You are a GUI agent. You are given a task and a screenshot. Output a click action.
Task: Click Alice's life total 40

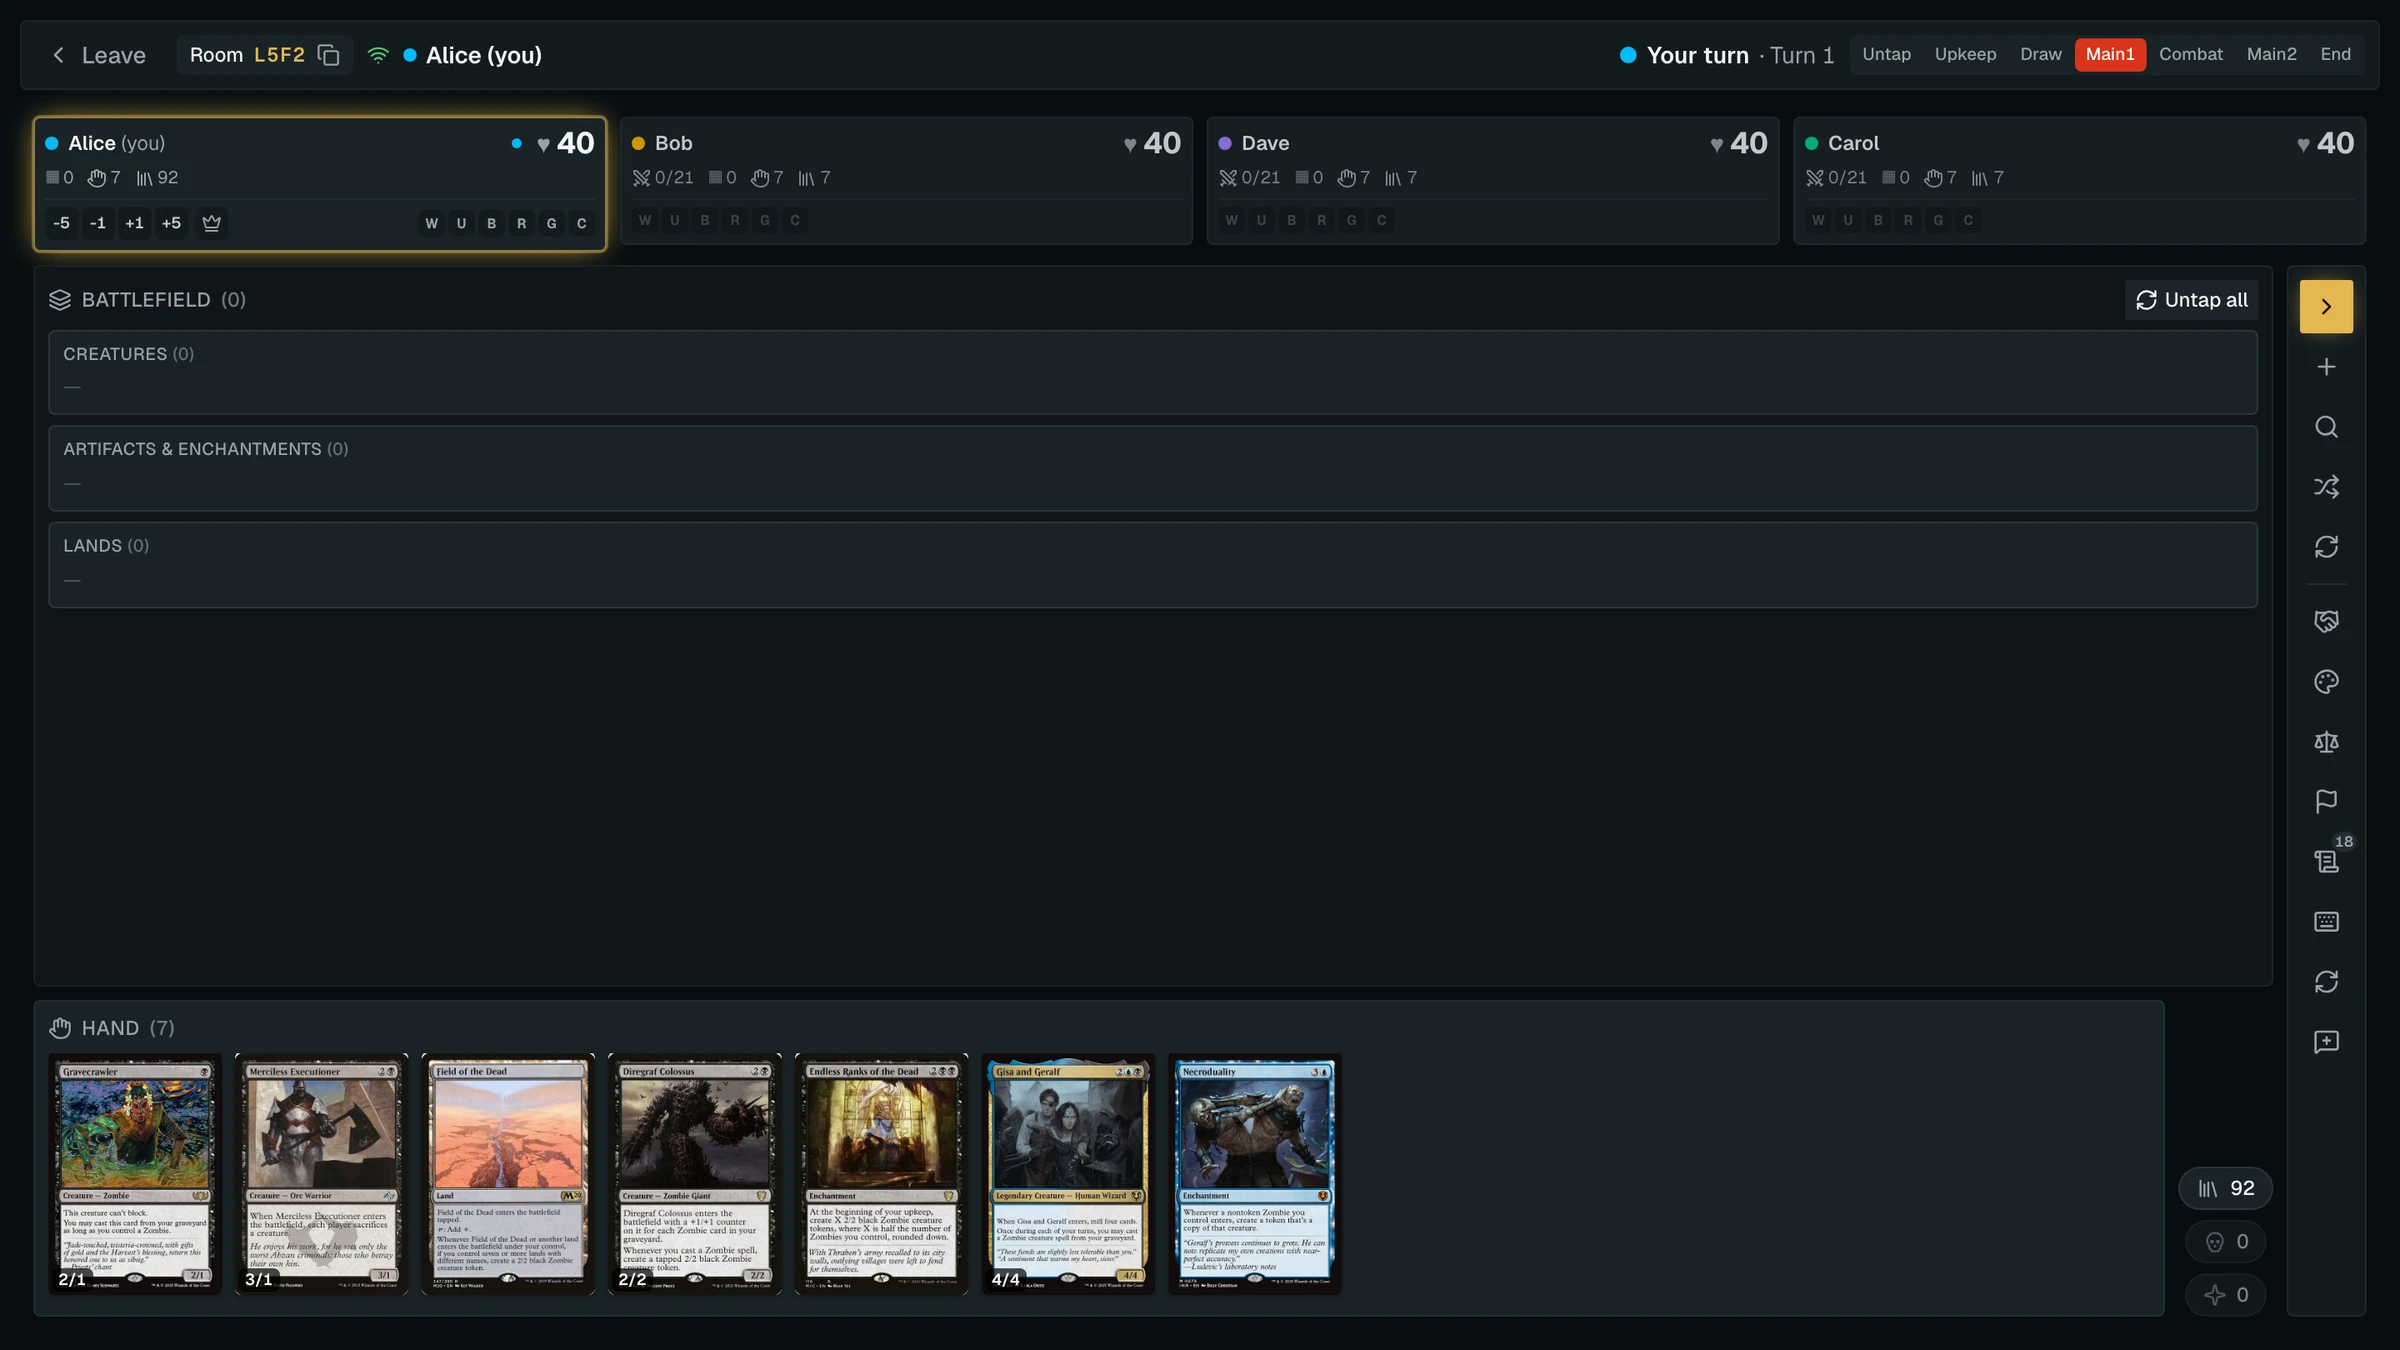coord(575,143)
